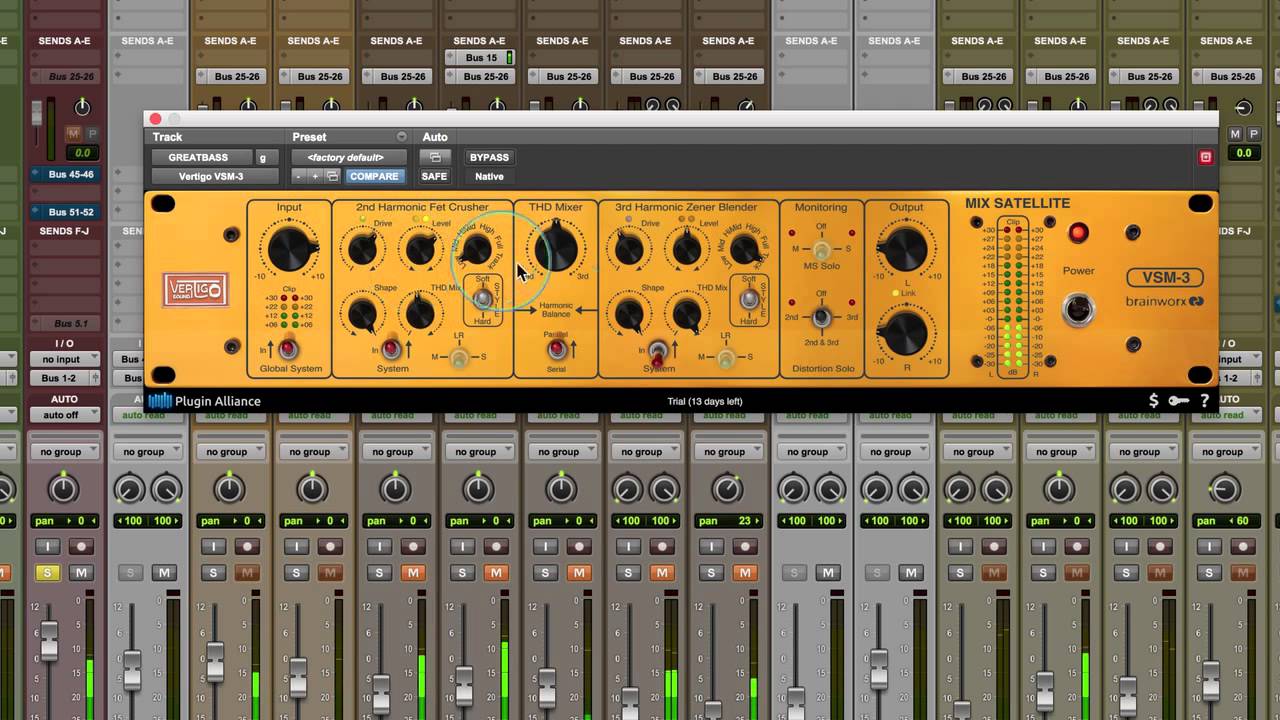Click the previous preset minus button

coord(298,176)
